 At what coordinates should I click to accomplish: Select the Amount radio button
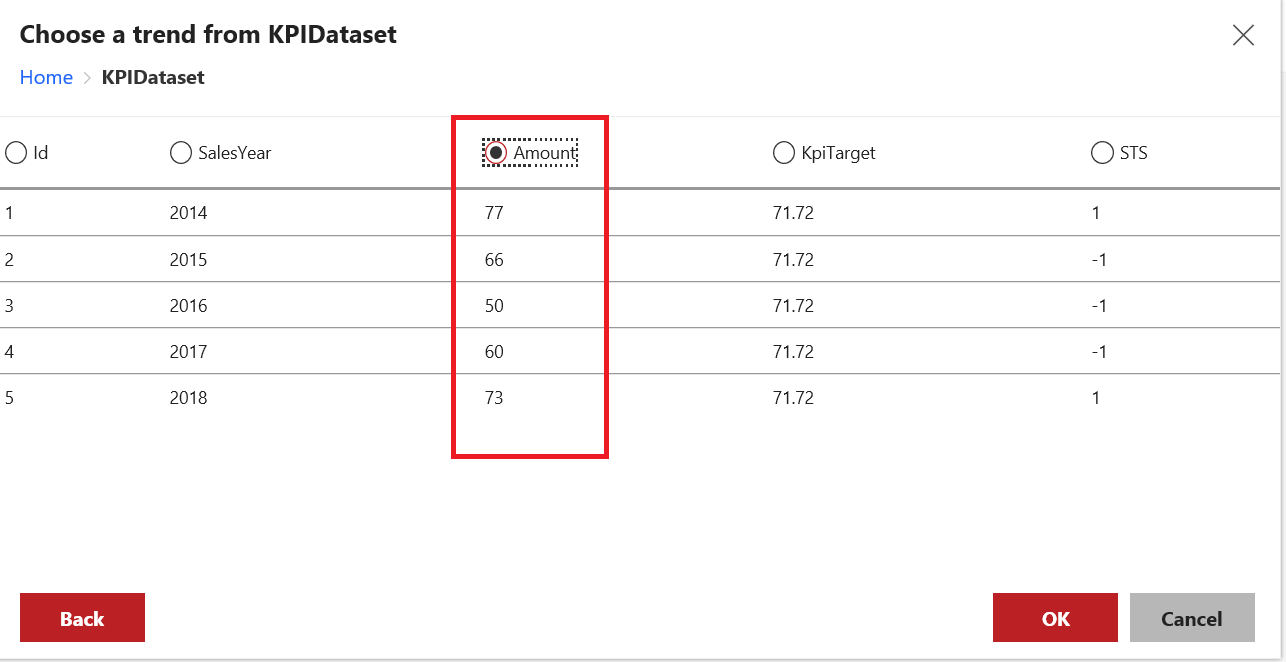point(496,153)
